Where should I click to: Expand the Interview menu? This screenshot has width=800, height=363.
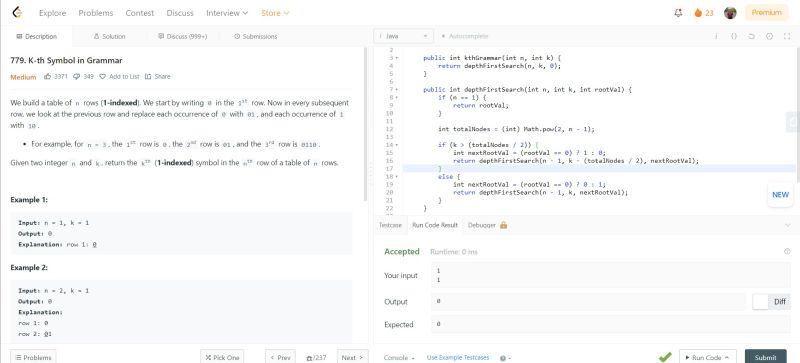click(x=227, y=13)
